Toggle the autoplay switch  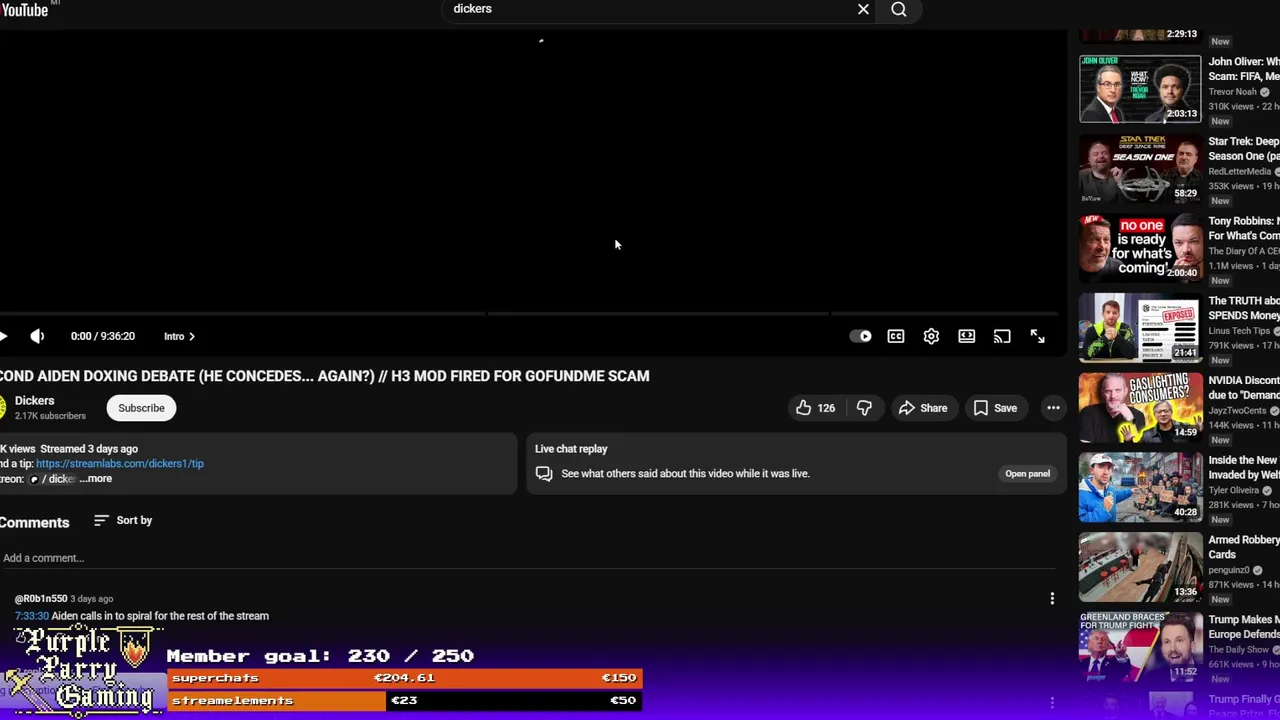(860, 336)
